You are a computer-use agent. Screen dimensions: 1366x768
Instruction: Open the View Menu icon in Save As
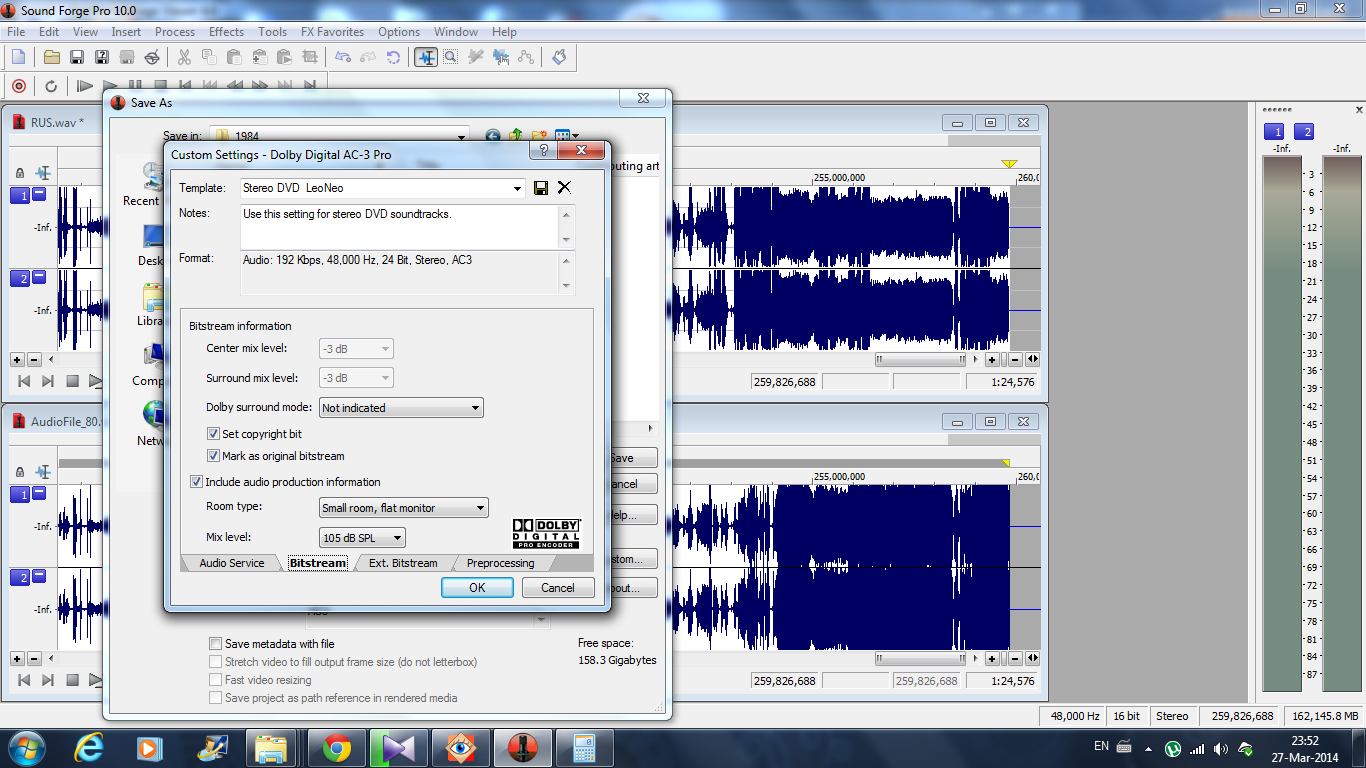566,136
